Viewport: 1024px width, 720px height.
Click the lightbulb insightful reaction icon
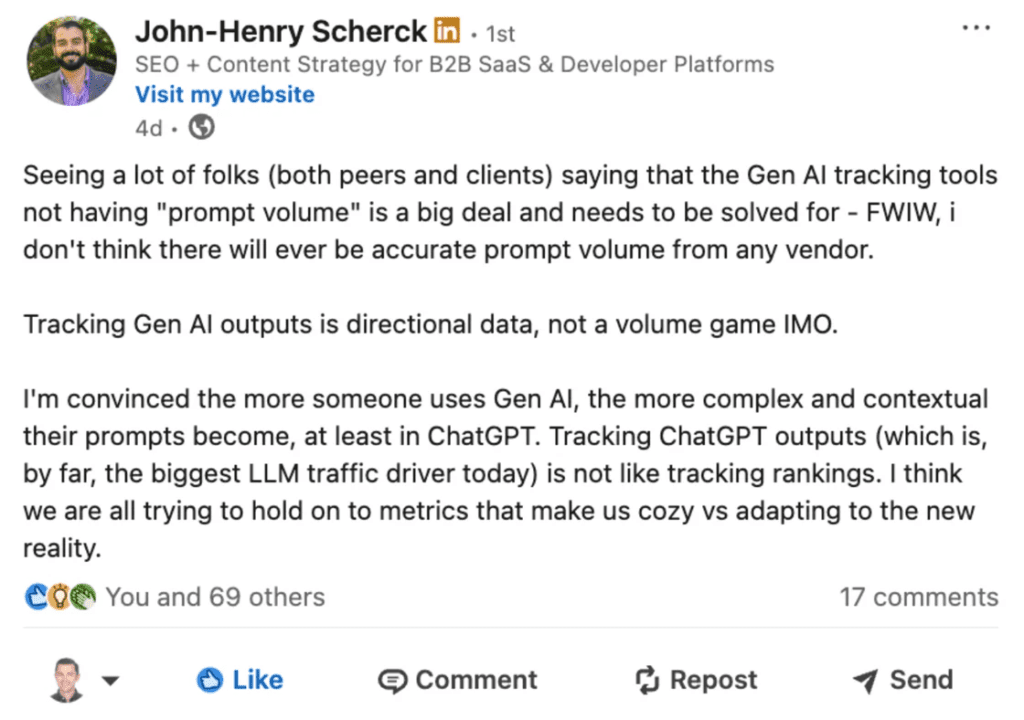point(59,597)
